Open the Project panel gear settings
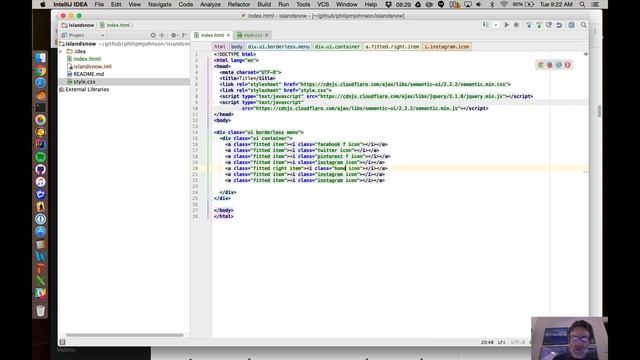Image resolution: width=640 pixels, height=360 pixels. [174, 35]
